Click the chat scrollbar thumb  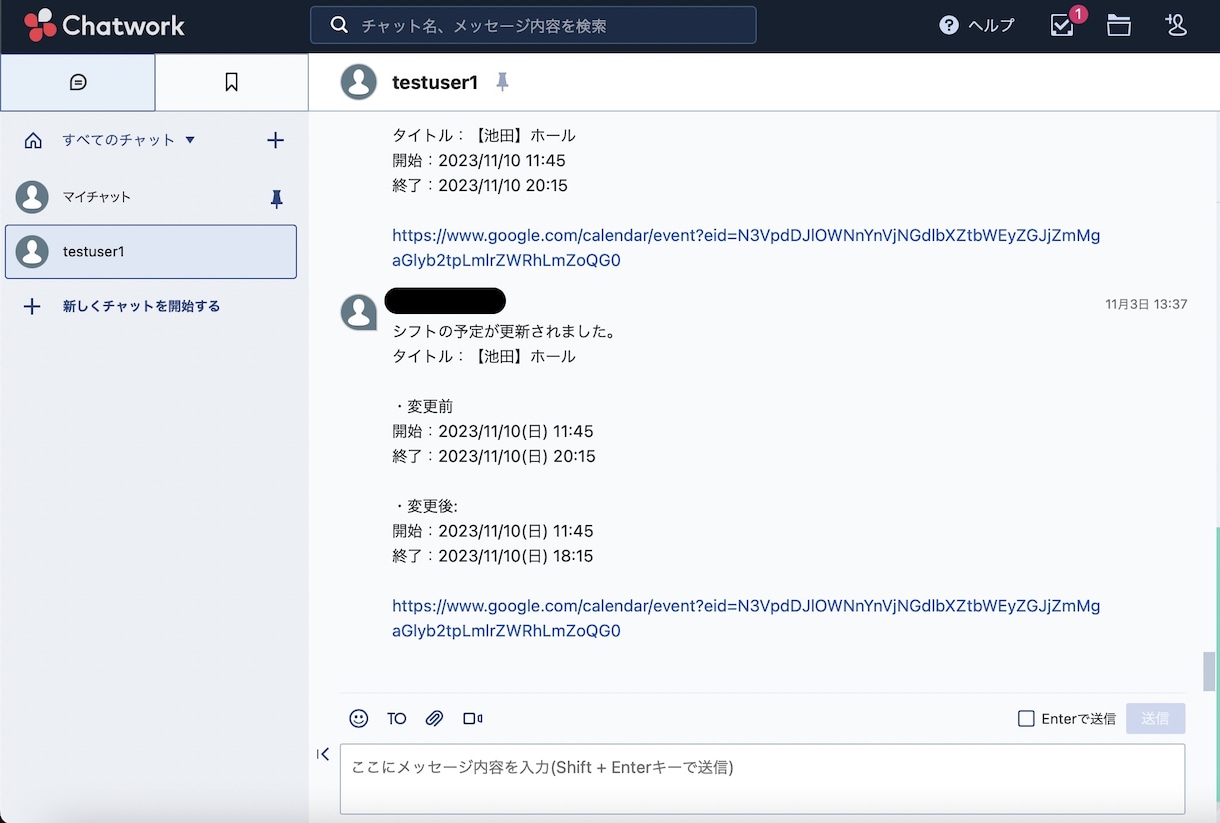1209,671
